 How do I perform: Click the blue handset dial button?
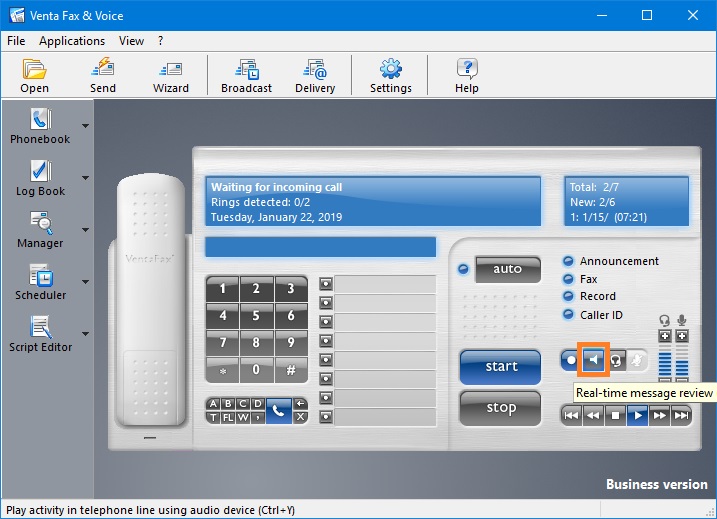tap(278, 411)
